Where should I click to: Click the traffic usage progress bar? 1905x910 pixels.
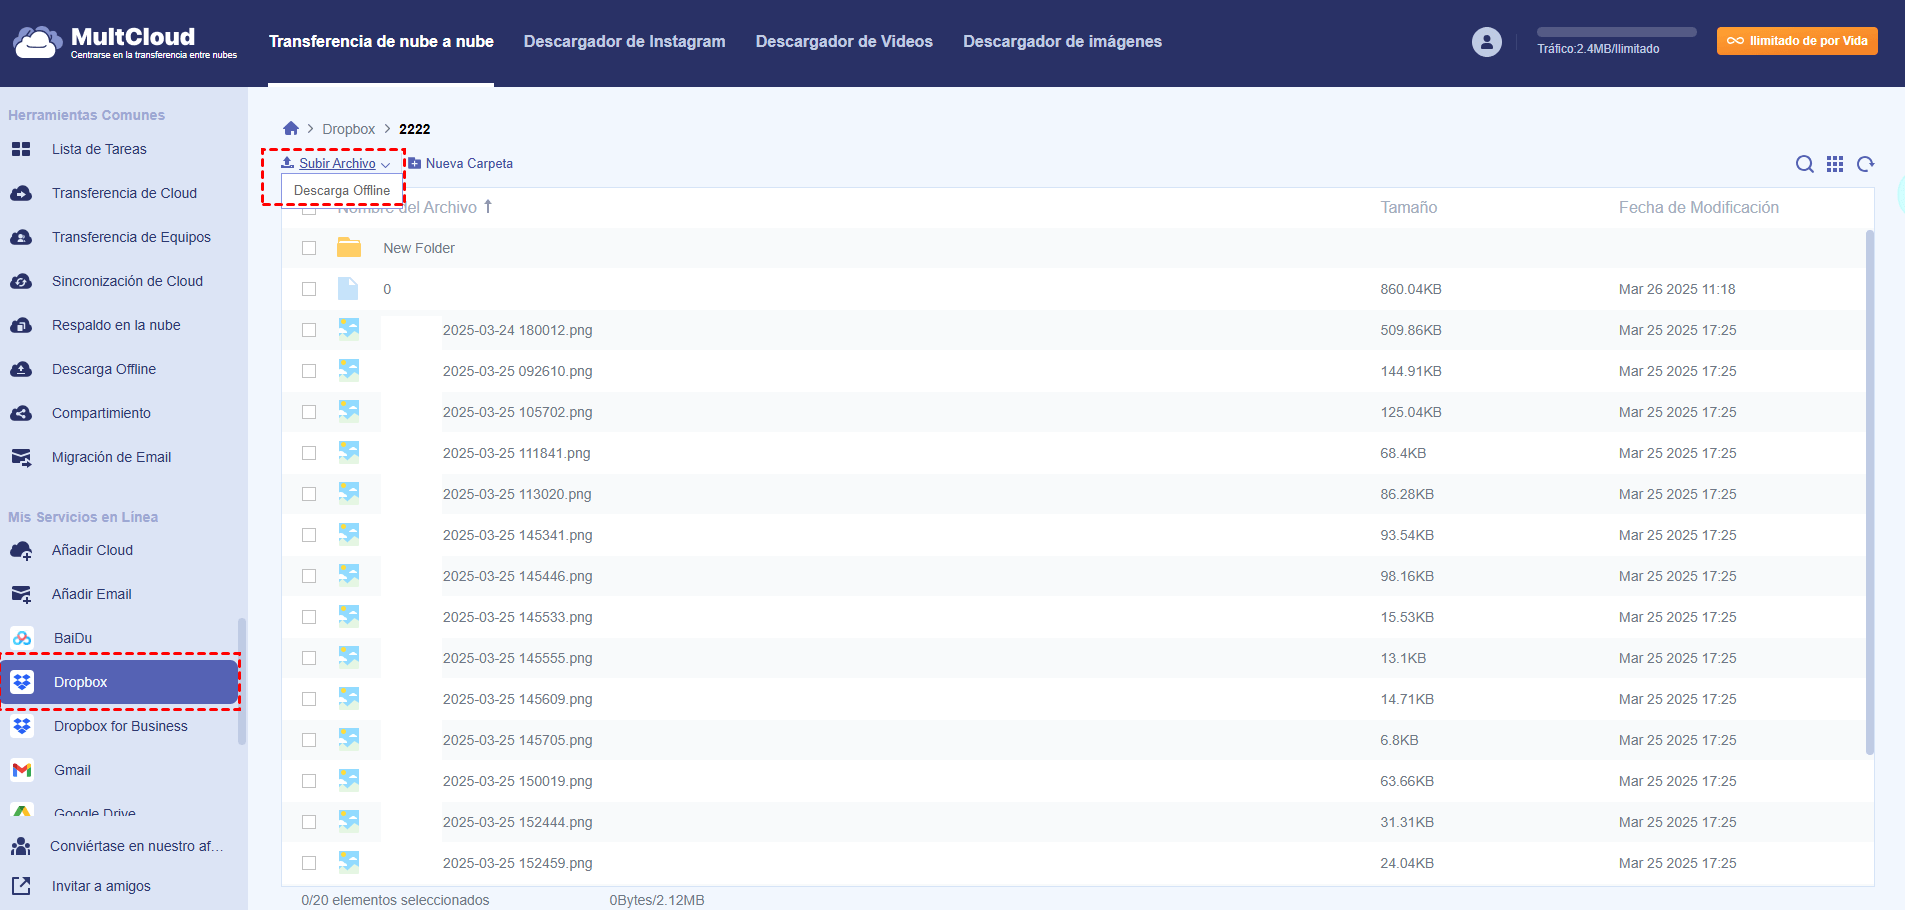(x=1617, y=32)
